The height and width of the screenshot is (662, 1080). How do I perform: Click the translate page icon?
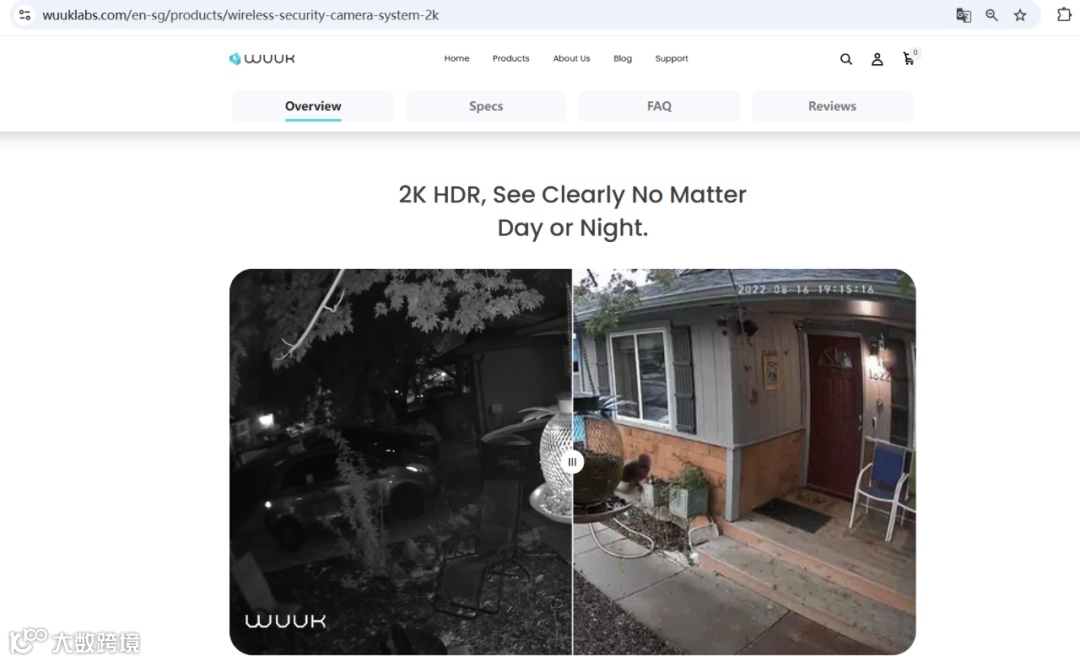click(963, 15)
